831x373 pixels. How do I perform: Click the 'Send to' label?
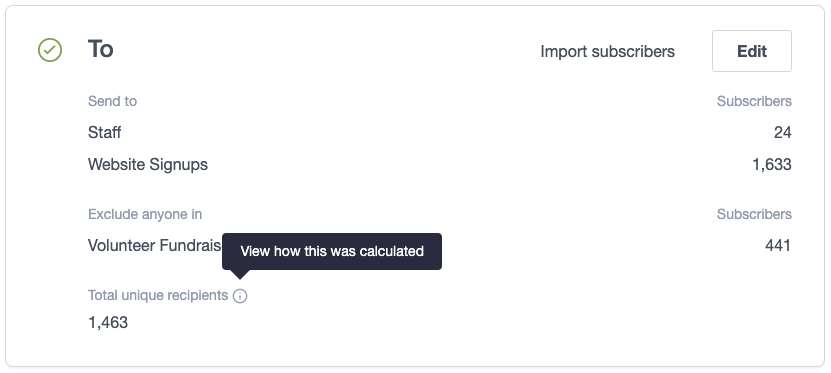coord(112,101)
